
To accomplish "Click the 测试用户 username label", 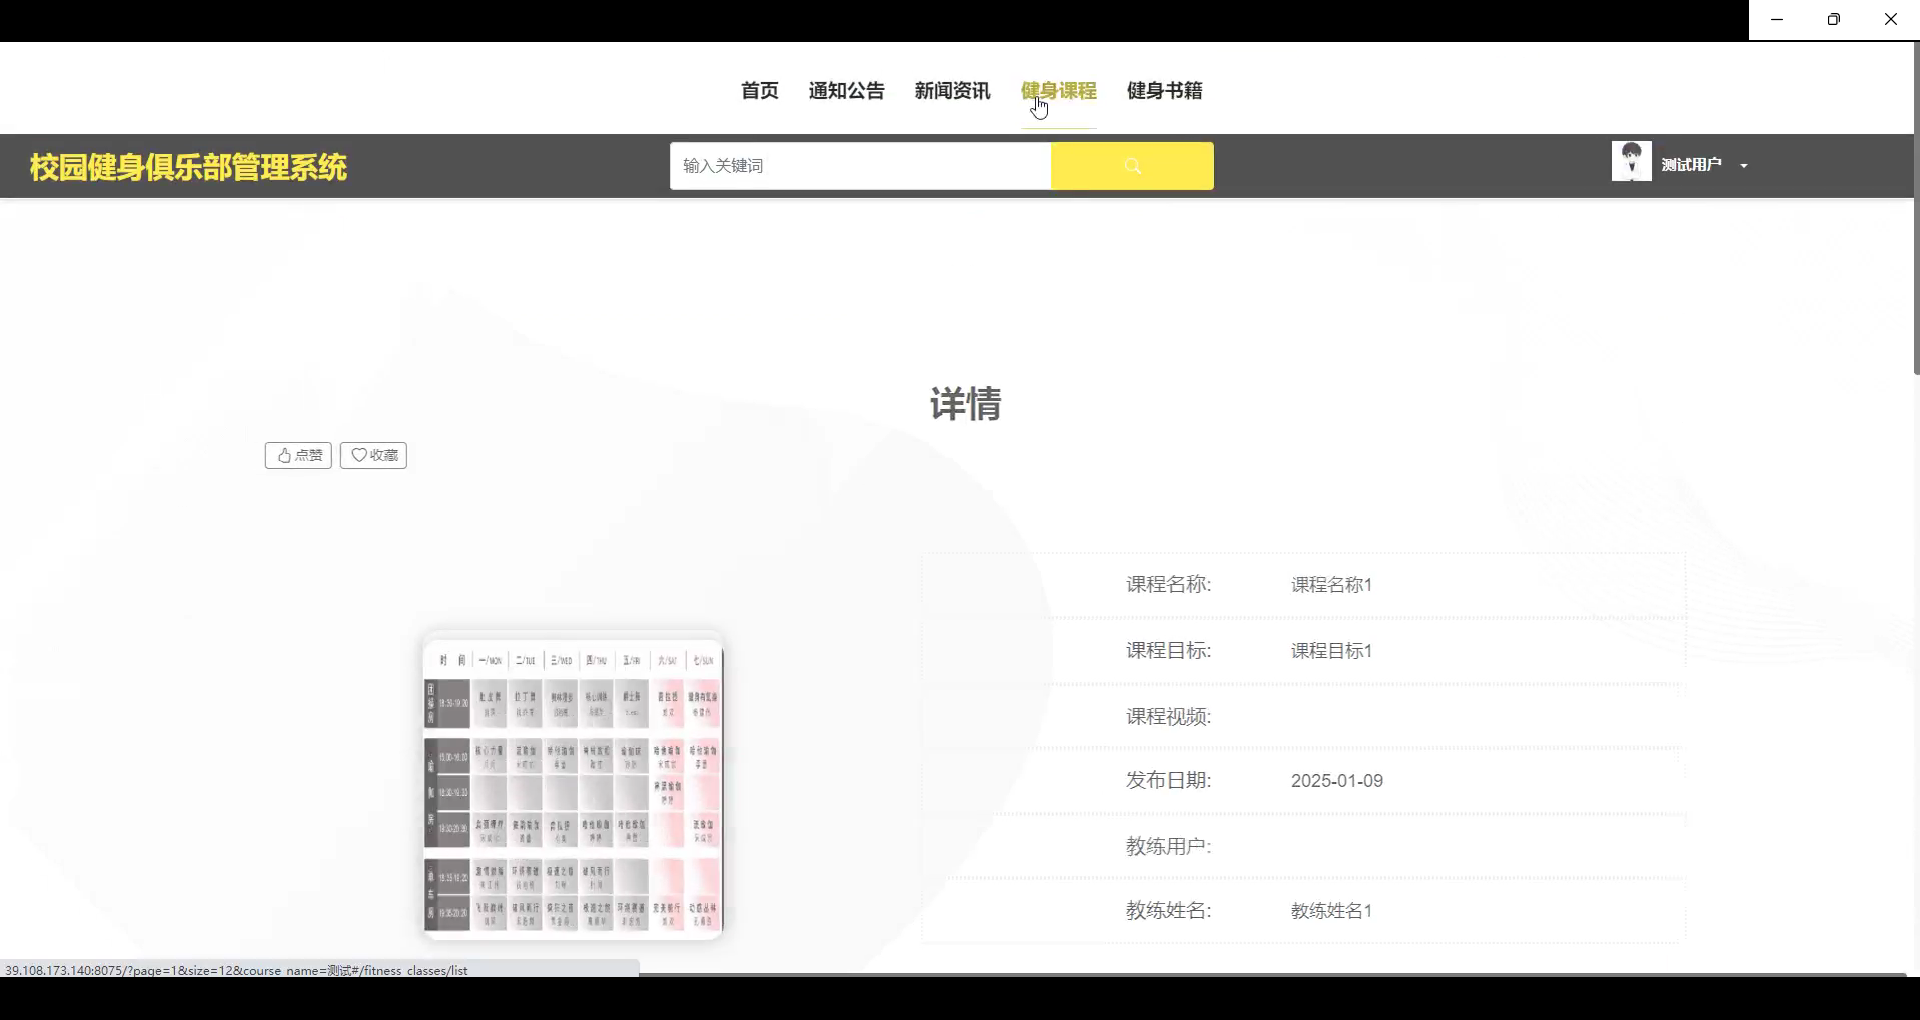I will pyautogui.click(x=1691, y=165).
